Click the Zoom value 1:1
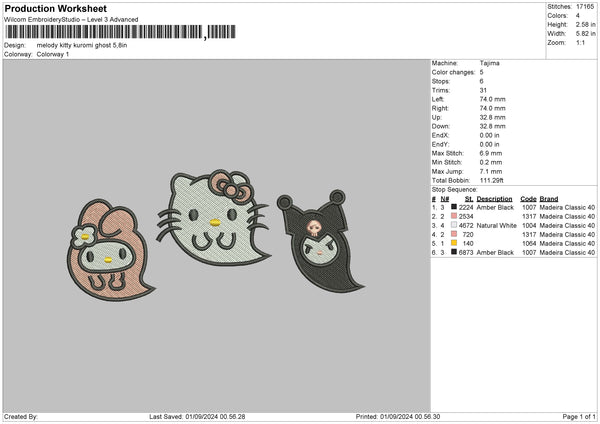The height and width of the screenshot is (424, 600). pyautogui.click(x=580, y=43)
